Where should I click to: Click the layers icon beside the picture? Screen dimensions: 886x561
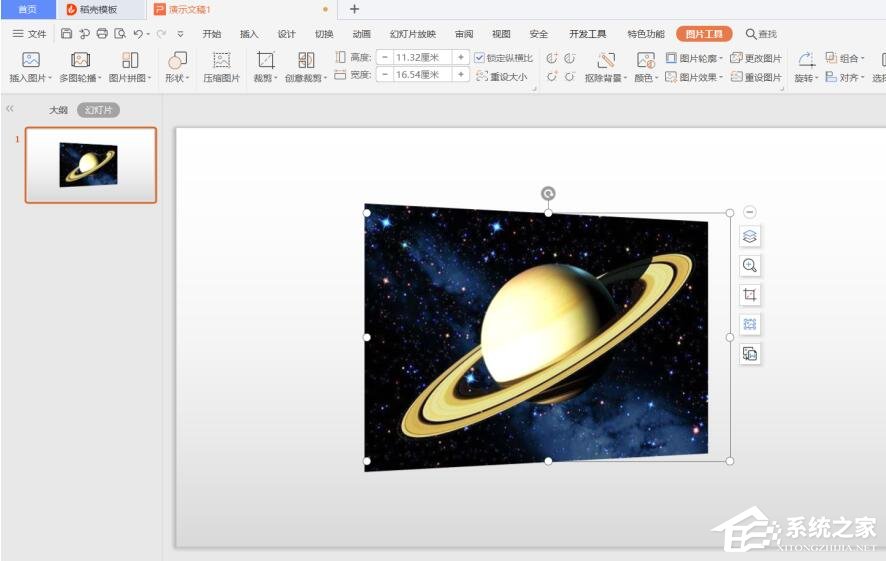coord(750,237)
